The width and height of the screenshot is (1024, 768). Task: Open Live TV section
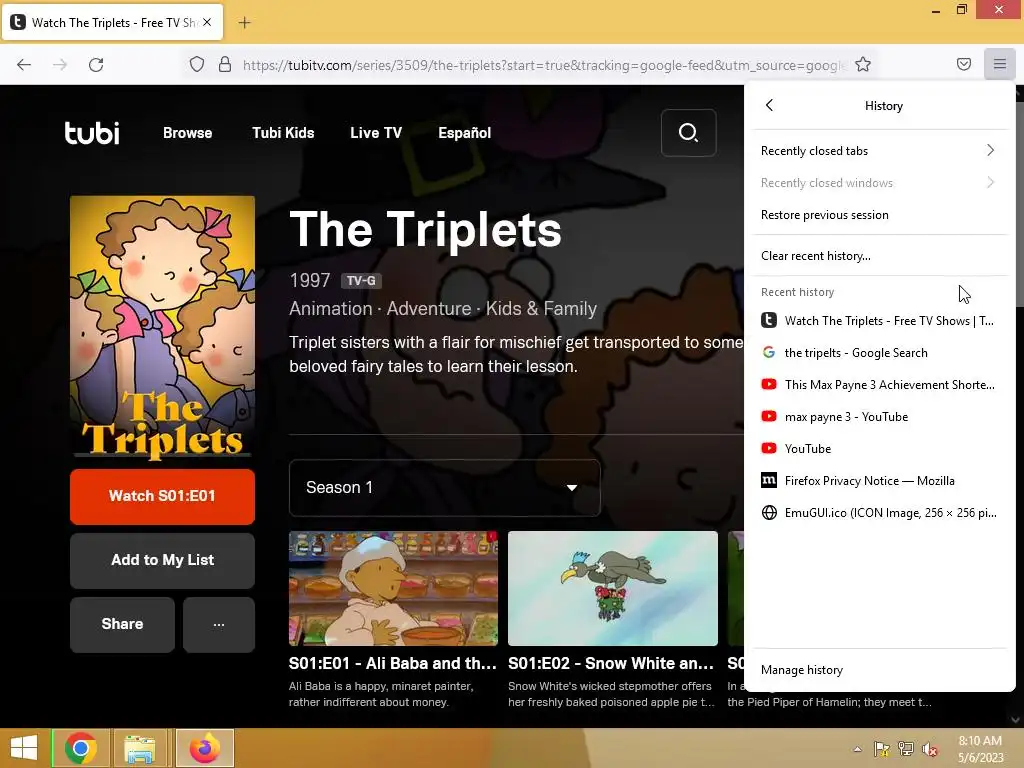pos(376,133)
